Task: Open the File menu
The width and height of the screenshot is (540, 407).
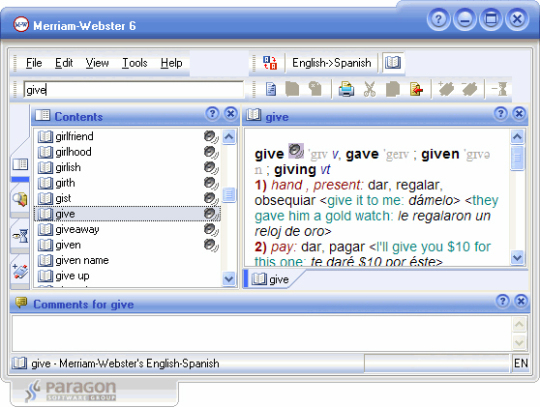Action: tap(34, 63)
